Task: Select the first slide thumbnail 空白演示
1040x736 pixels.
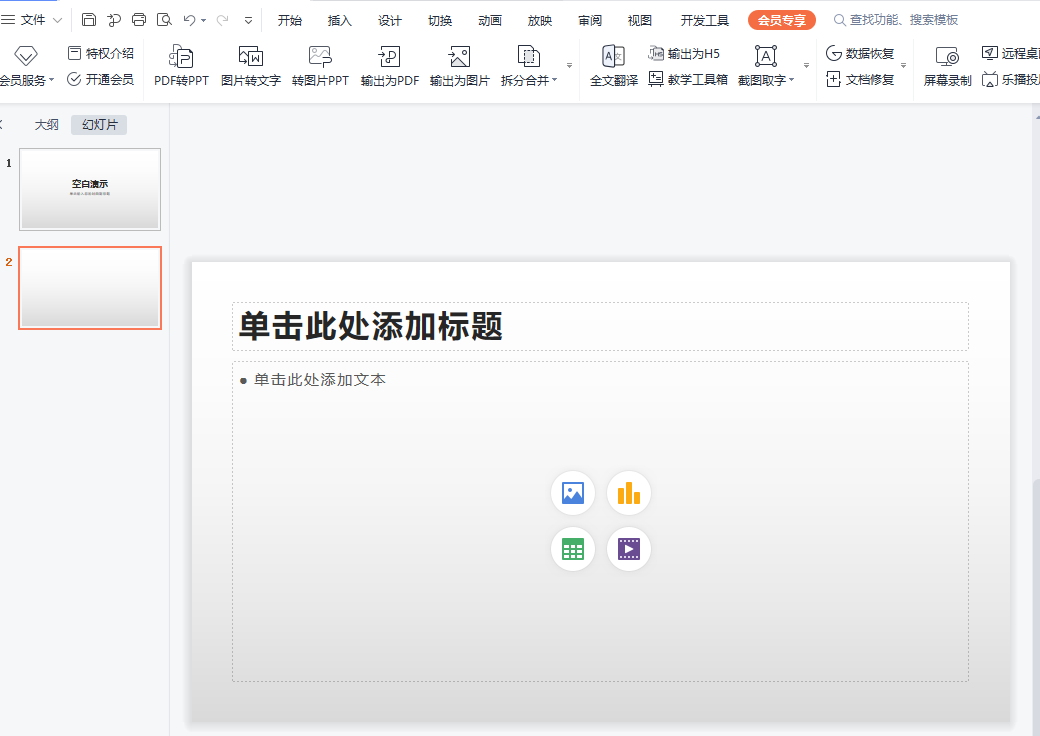Action: (90, 189)
